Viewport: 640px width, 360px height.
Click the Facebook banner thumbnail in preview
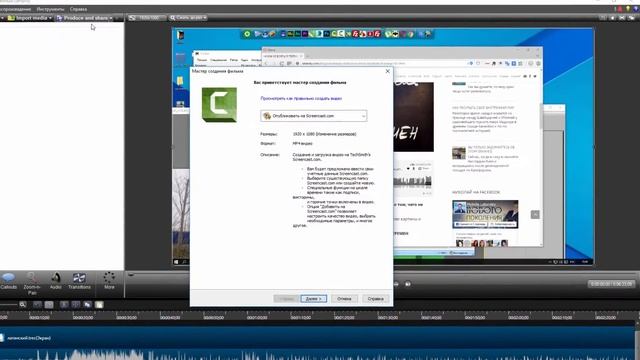485,214
